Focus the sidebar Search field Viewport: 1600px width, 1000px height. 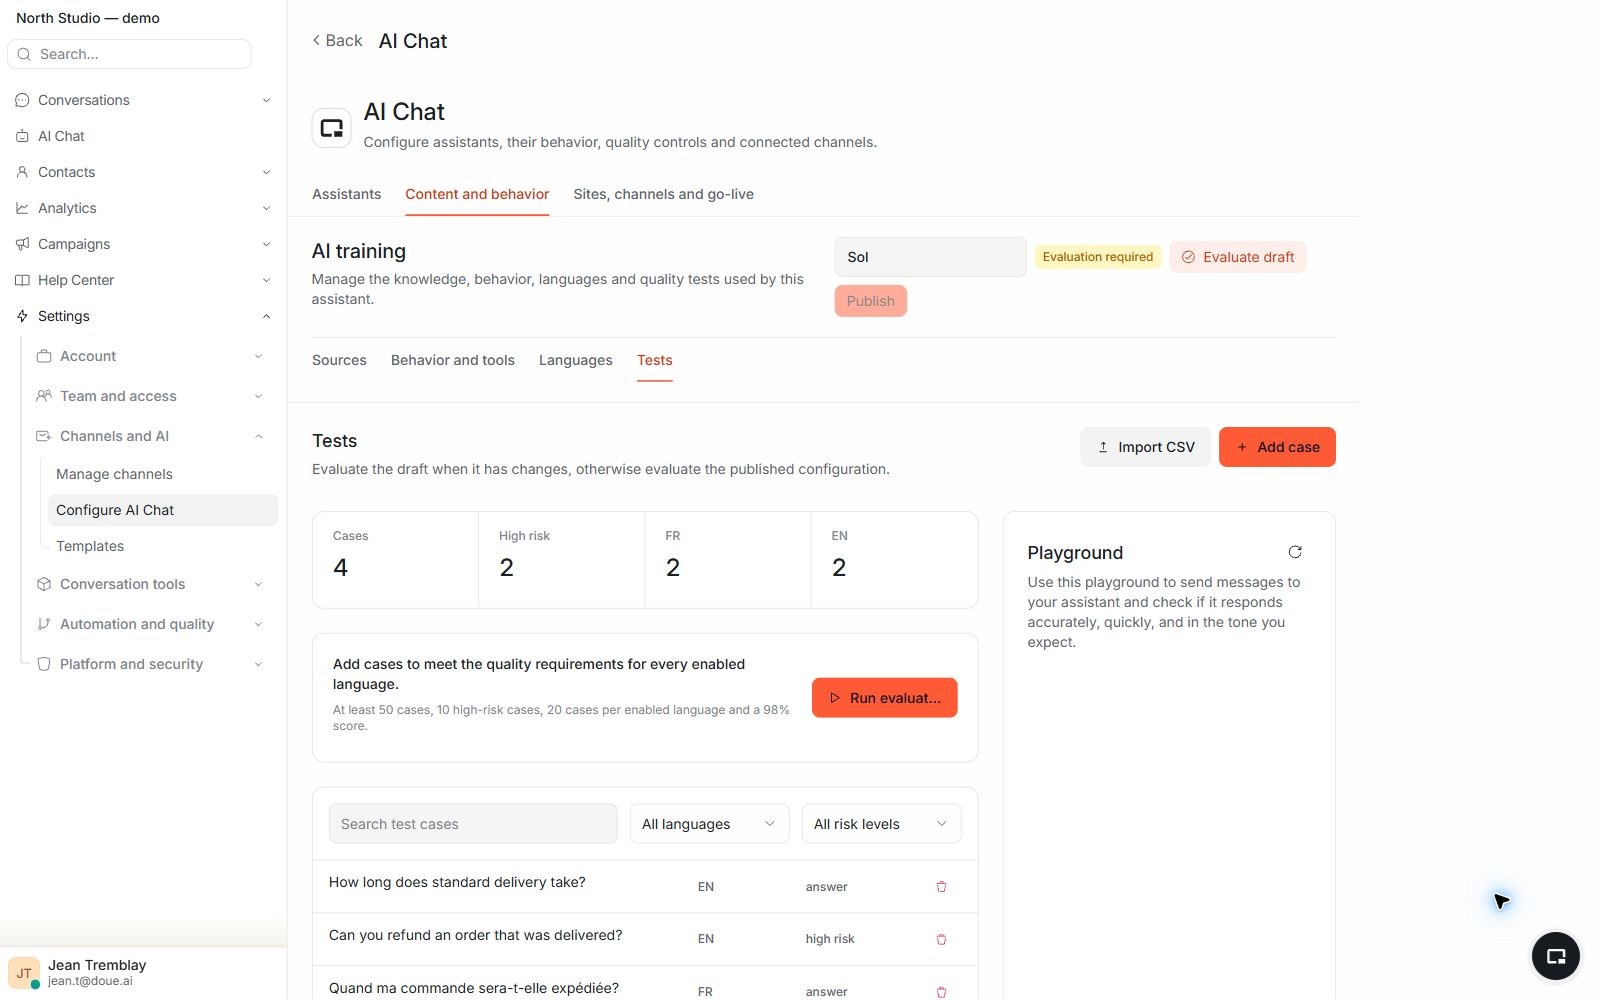tap(129, 54)
